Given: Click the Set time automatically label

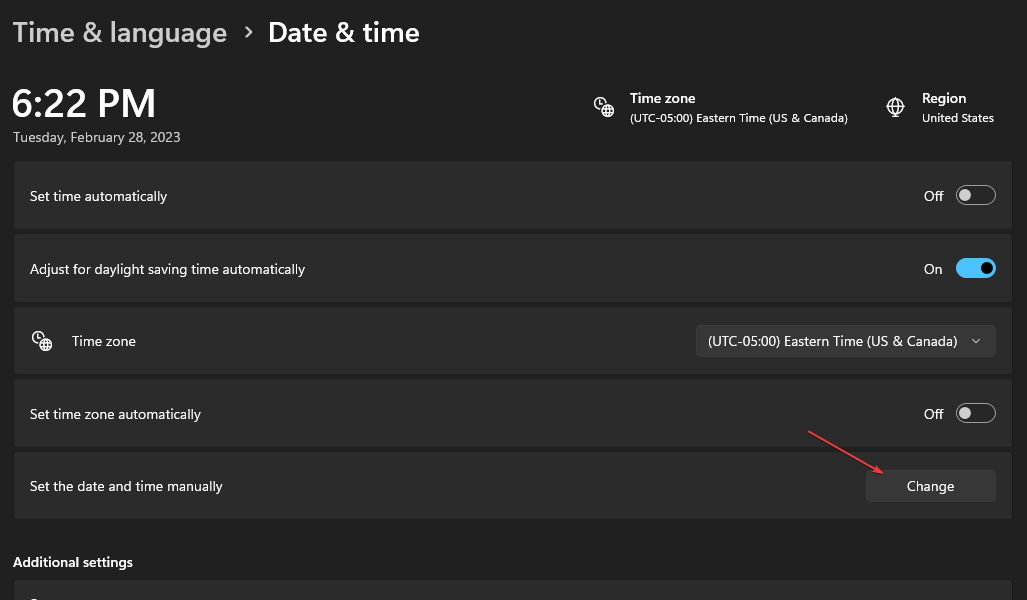Looking at the screenshot, I should [98, 196].
